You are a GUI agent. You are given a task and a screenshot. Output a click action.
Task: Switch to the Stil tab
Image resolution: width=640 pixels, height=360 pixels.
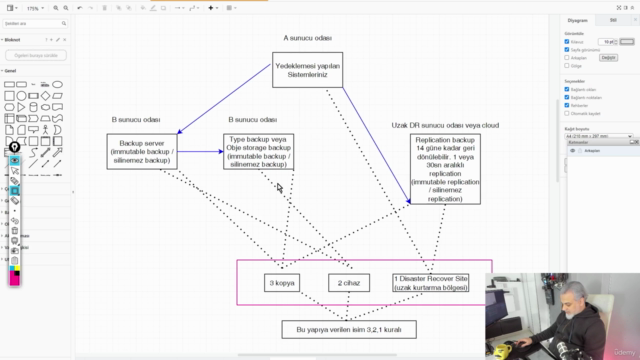click(x=613, y=20)
